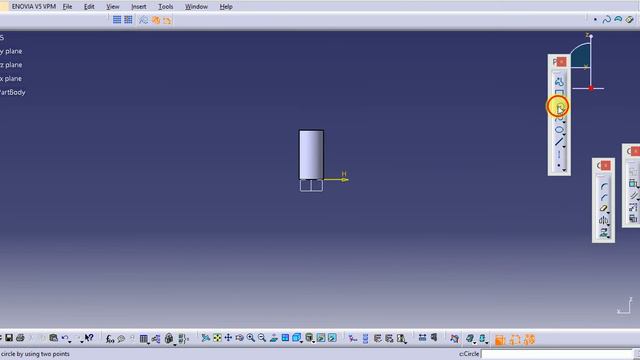Click the c:Circle command input field
The width and height of the screenshot is (640, 360).
(x=557, y=354)
